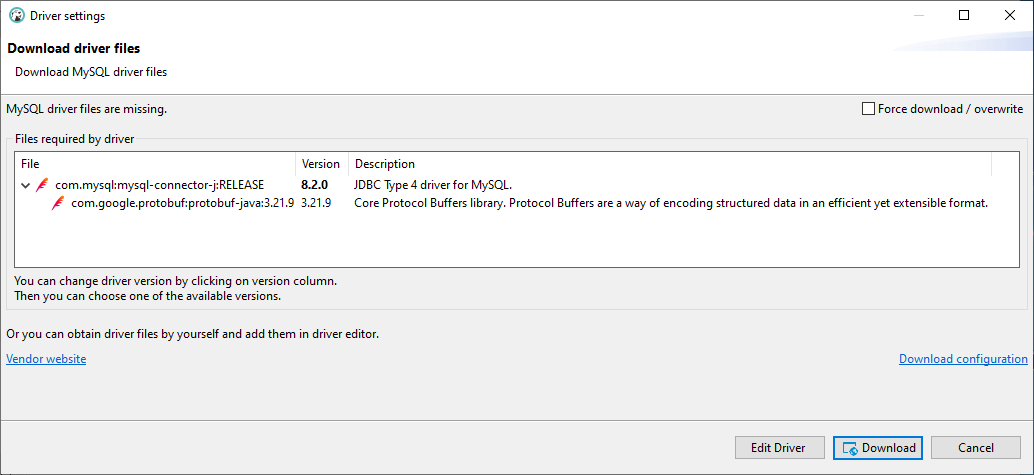Click the DBeaver icon in title bar
Screen dimensions: 1034x475
[x=16, y=16]
